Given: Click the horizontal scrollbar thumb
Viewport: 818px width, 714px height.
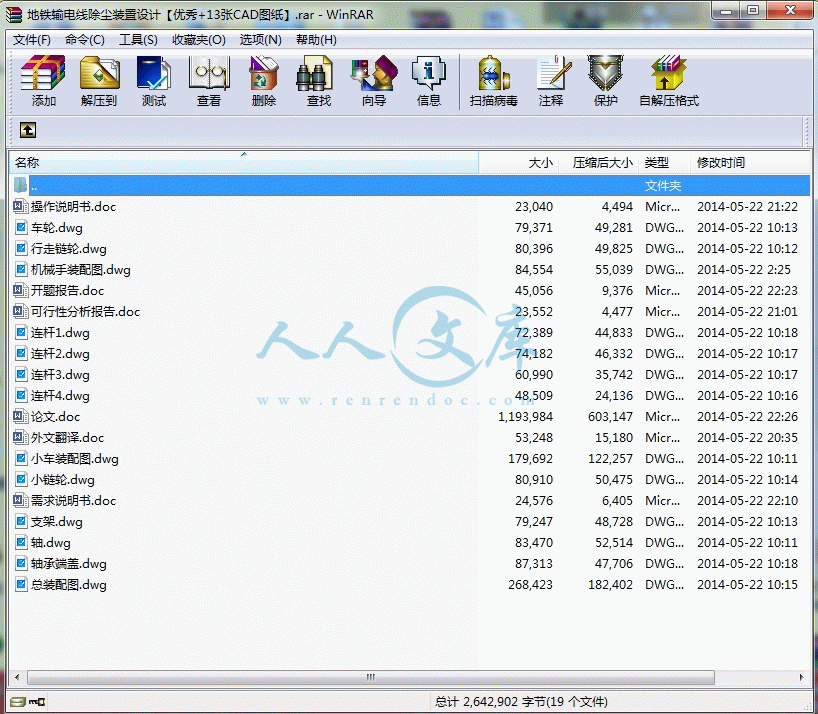Looking at the screenshot, I should coord(370,677).
